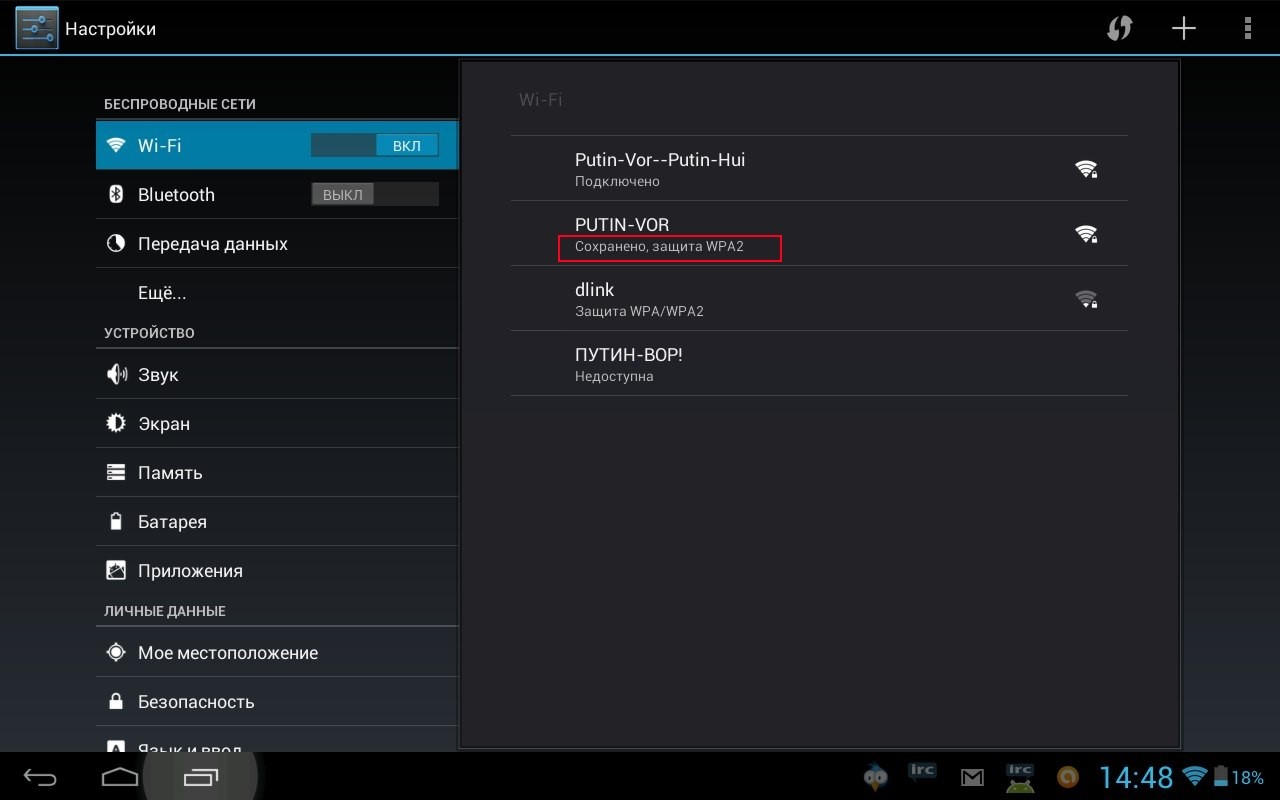Open Батарея battery settings
This screenshot has width=1280, height=800.
(x=277, y=522)
